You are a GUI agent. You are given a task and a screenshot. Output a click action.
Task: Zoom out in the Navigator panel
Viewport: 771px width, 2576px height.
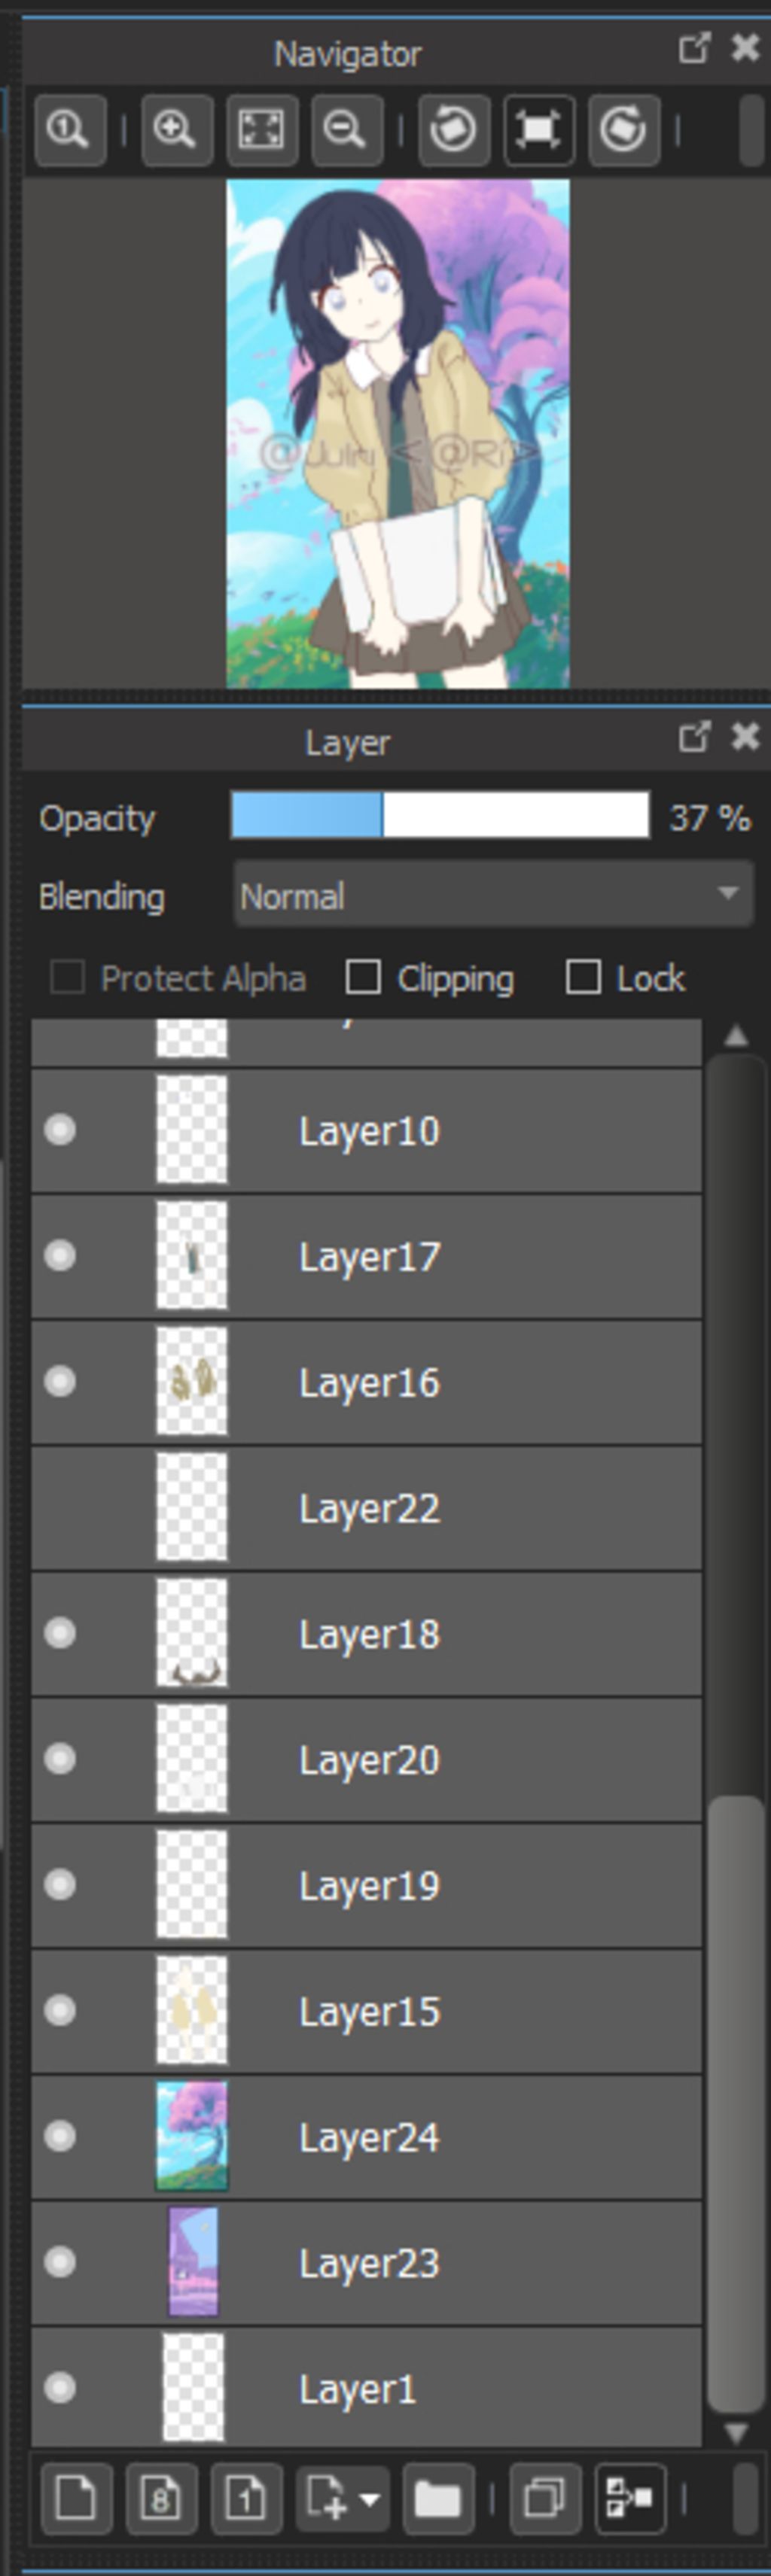(345, 130)
